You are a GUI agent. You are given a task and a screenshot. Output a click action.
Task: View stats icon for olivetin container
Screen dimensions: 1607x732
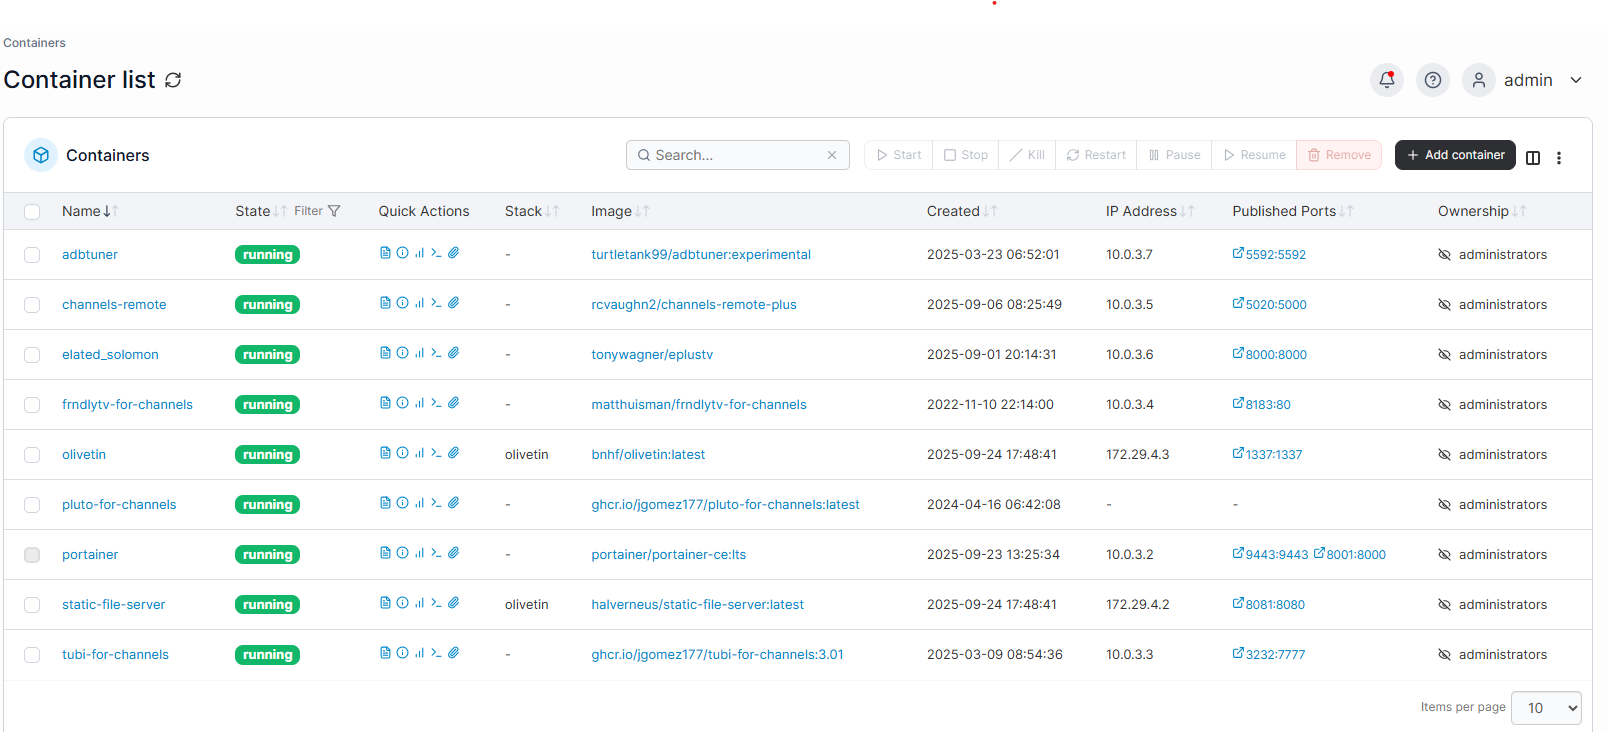(419, 453)
